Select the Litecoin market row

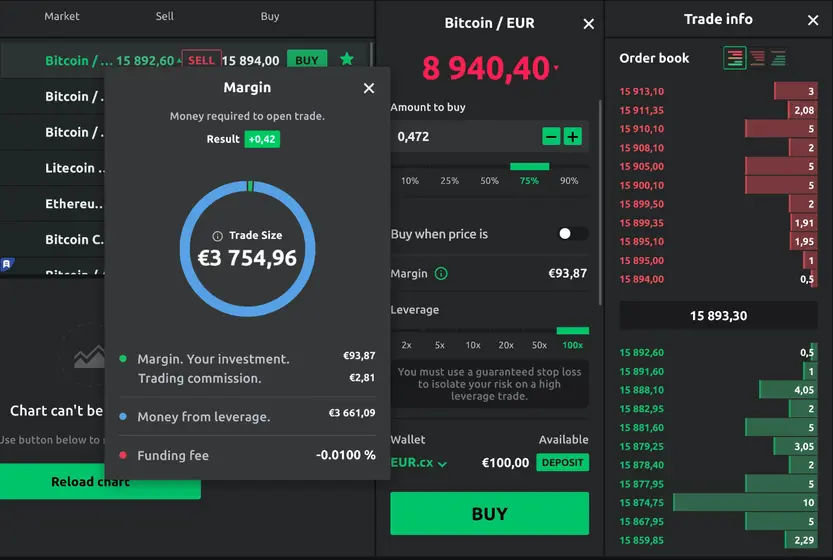(53, 168)
